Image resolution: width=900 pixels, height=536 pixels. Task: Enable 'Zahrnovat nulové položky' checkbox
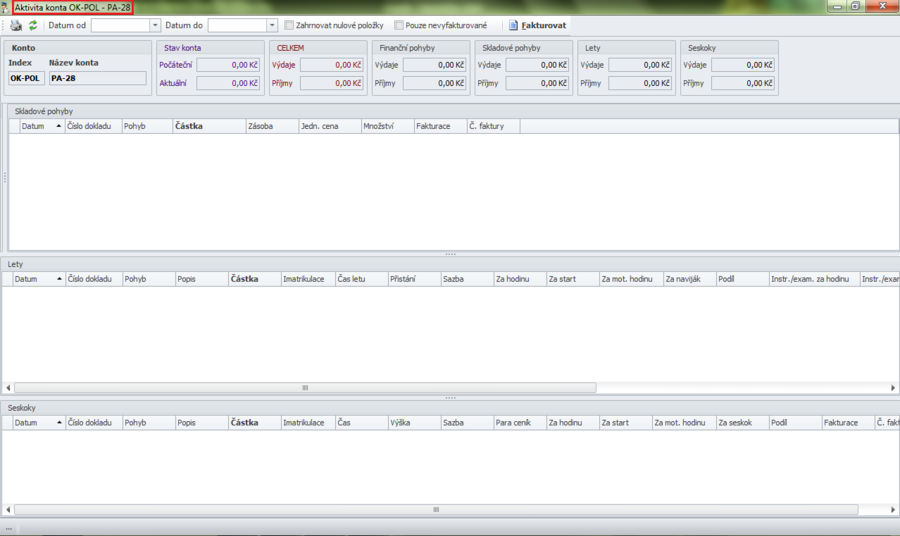(290, 25)
